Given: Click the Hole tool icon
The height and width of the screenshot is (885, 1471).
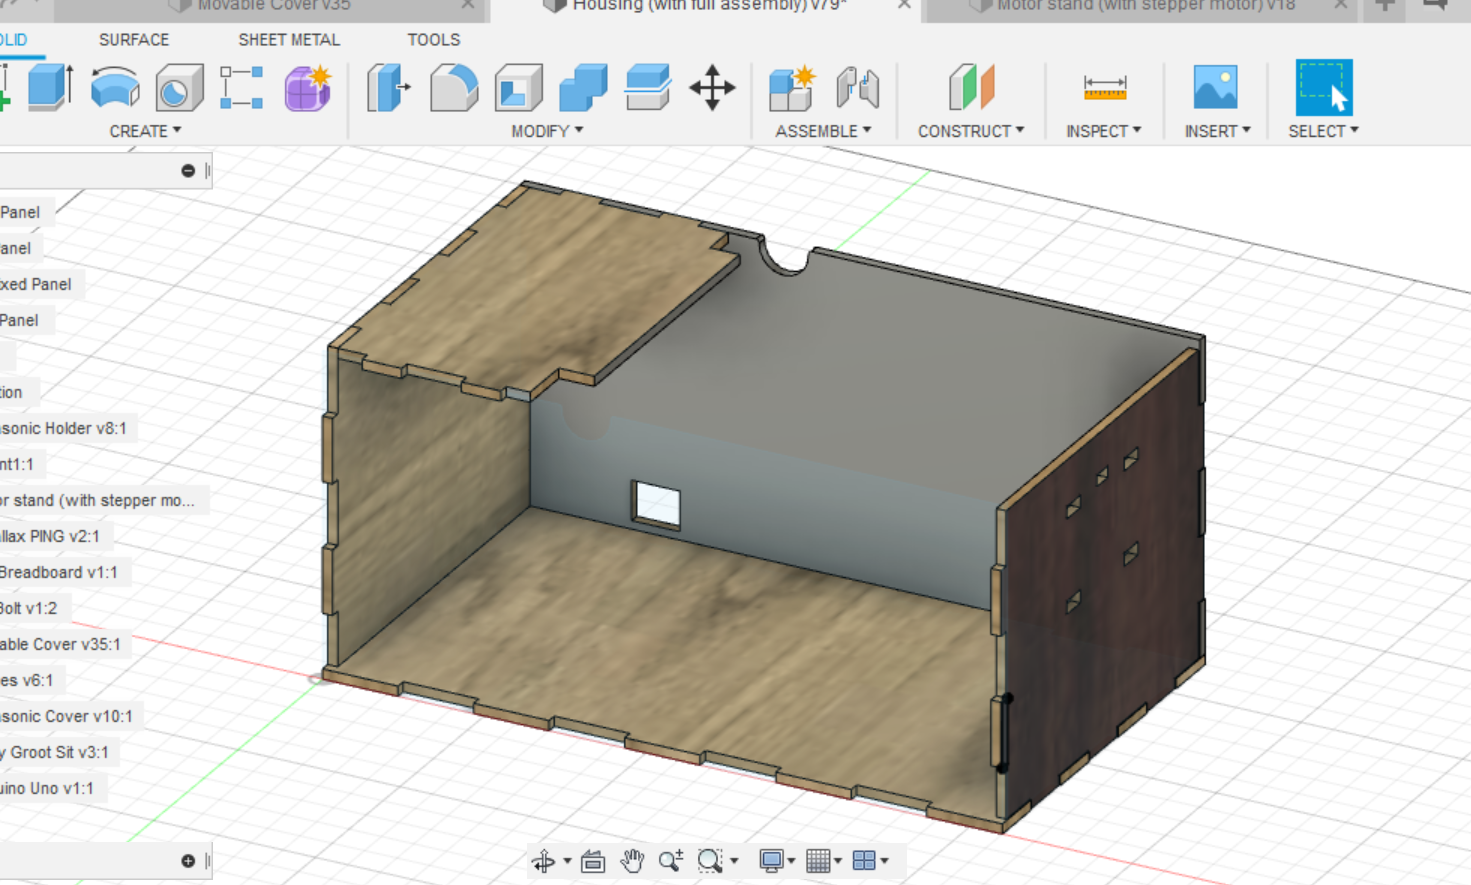Looking at the screenshot, I should 179,87.
